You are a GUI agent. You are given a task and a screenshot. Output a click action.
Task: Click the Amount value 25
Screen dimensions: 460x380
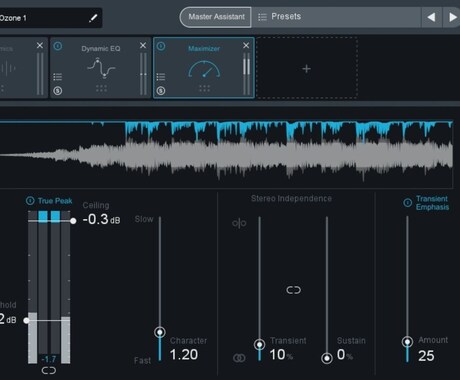tap(426, 356)
